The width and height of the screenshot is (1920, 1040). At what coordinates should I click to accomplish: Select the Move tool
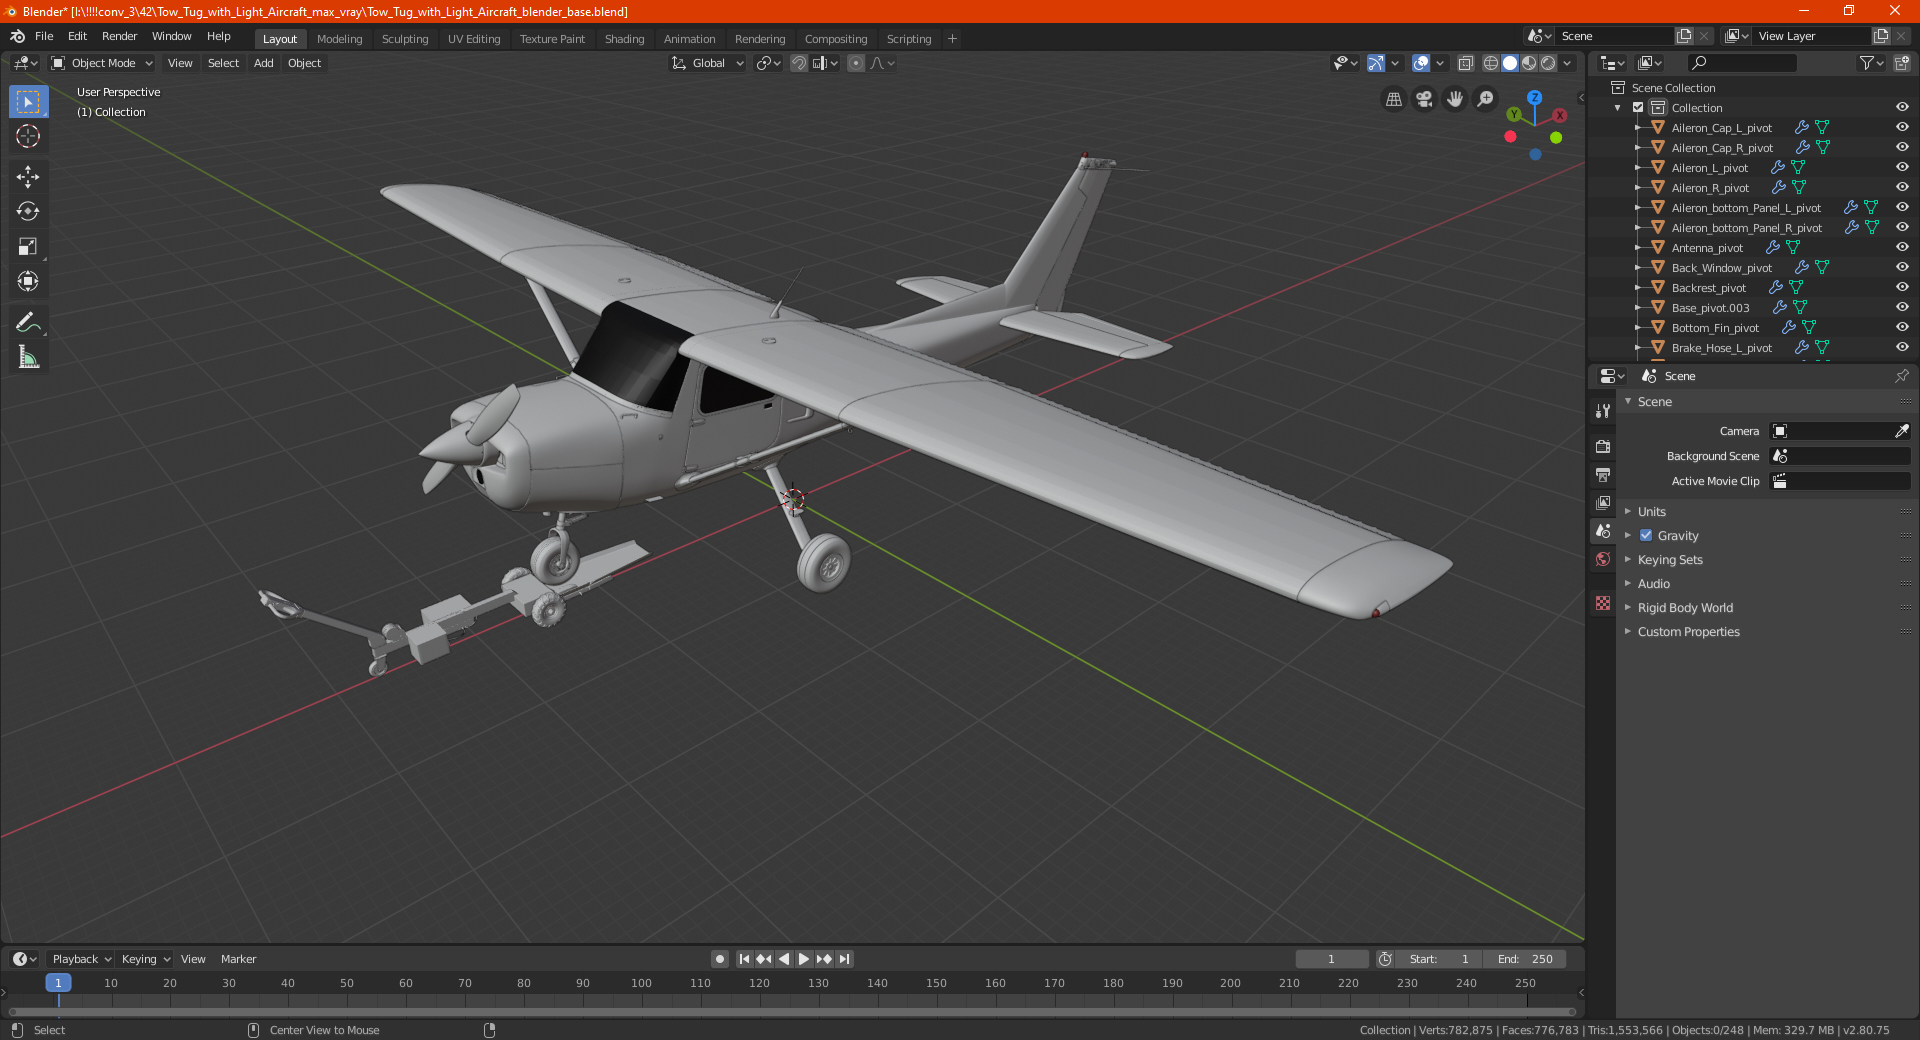(28, 177)
